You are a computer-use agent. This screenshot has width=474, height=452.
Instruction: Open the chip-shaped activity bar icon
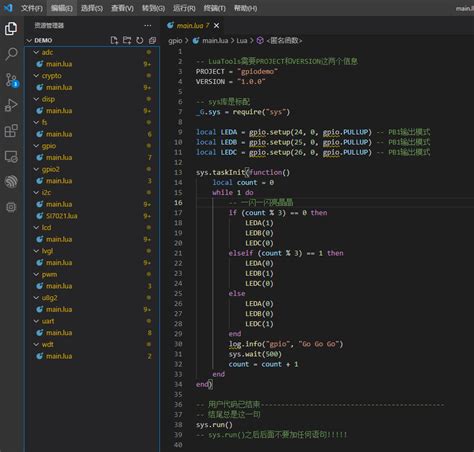(11, 207)
